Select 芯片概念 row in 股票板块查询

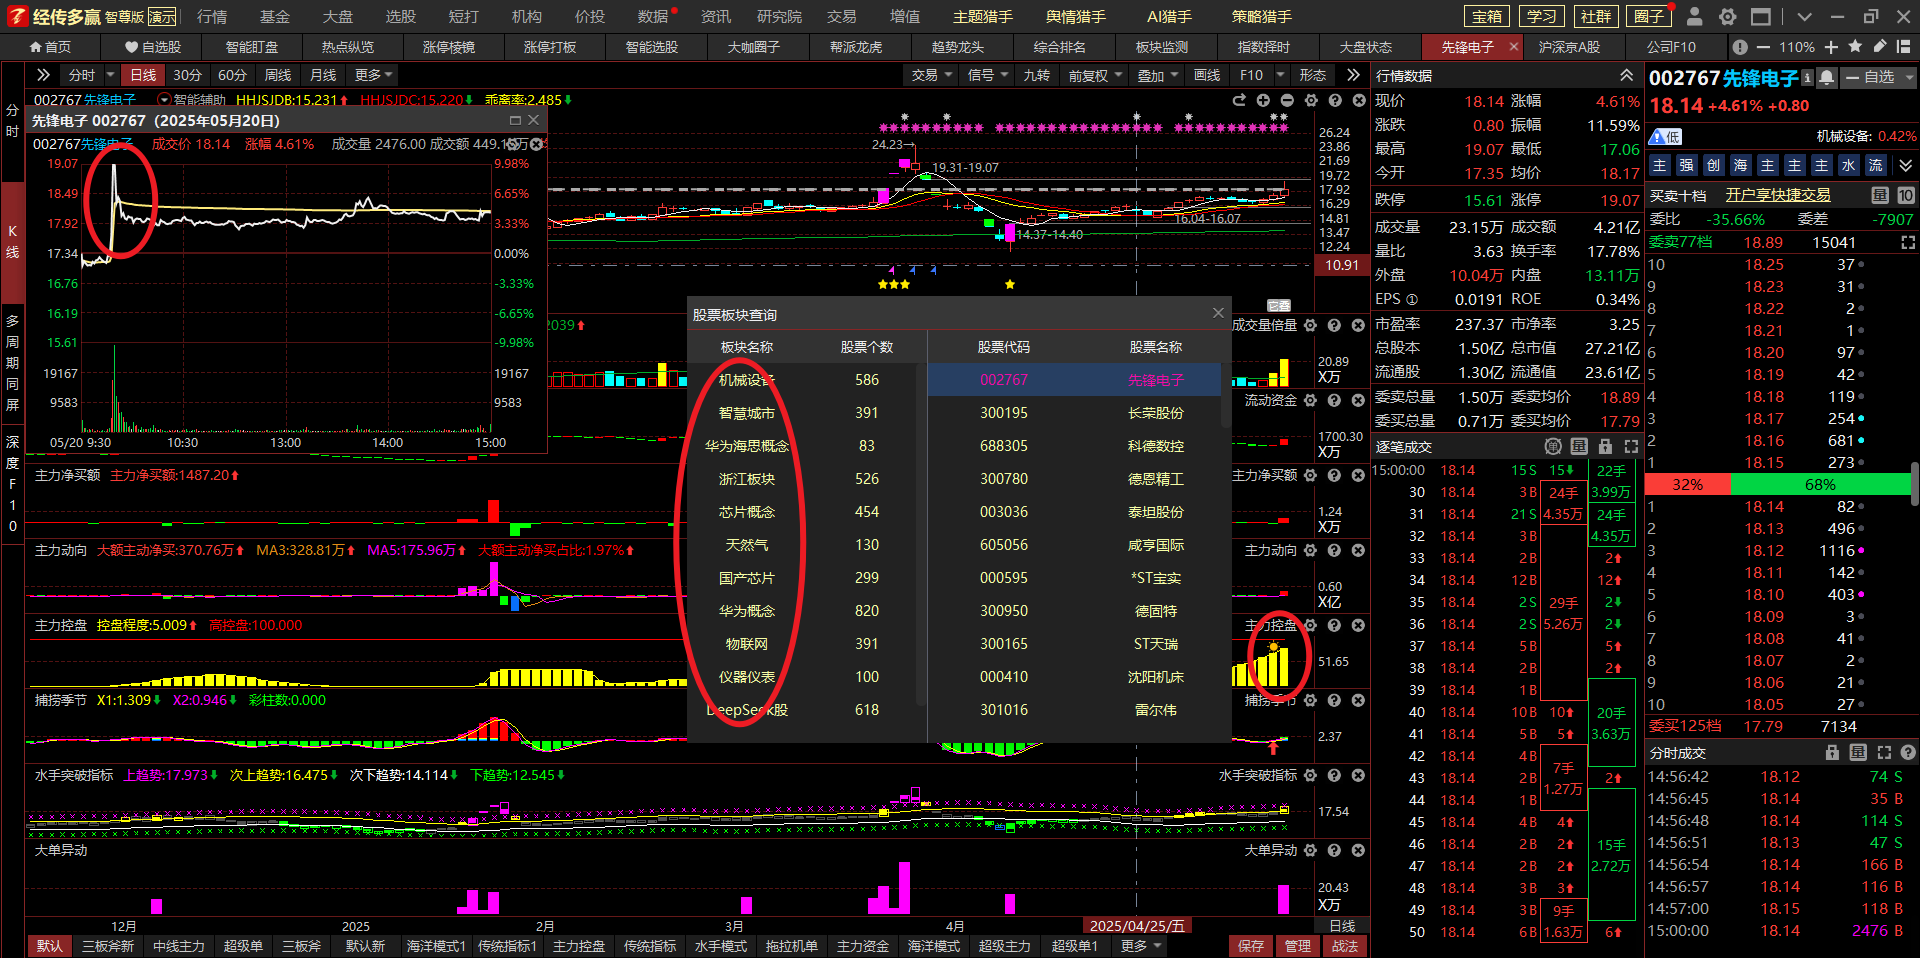pyautogui.click(x=802, y=512)
